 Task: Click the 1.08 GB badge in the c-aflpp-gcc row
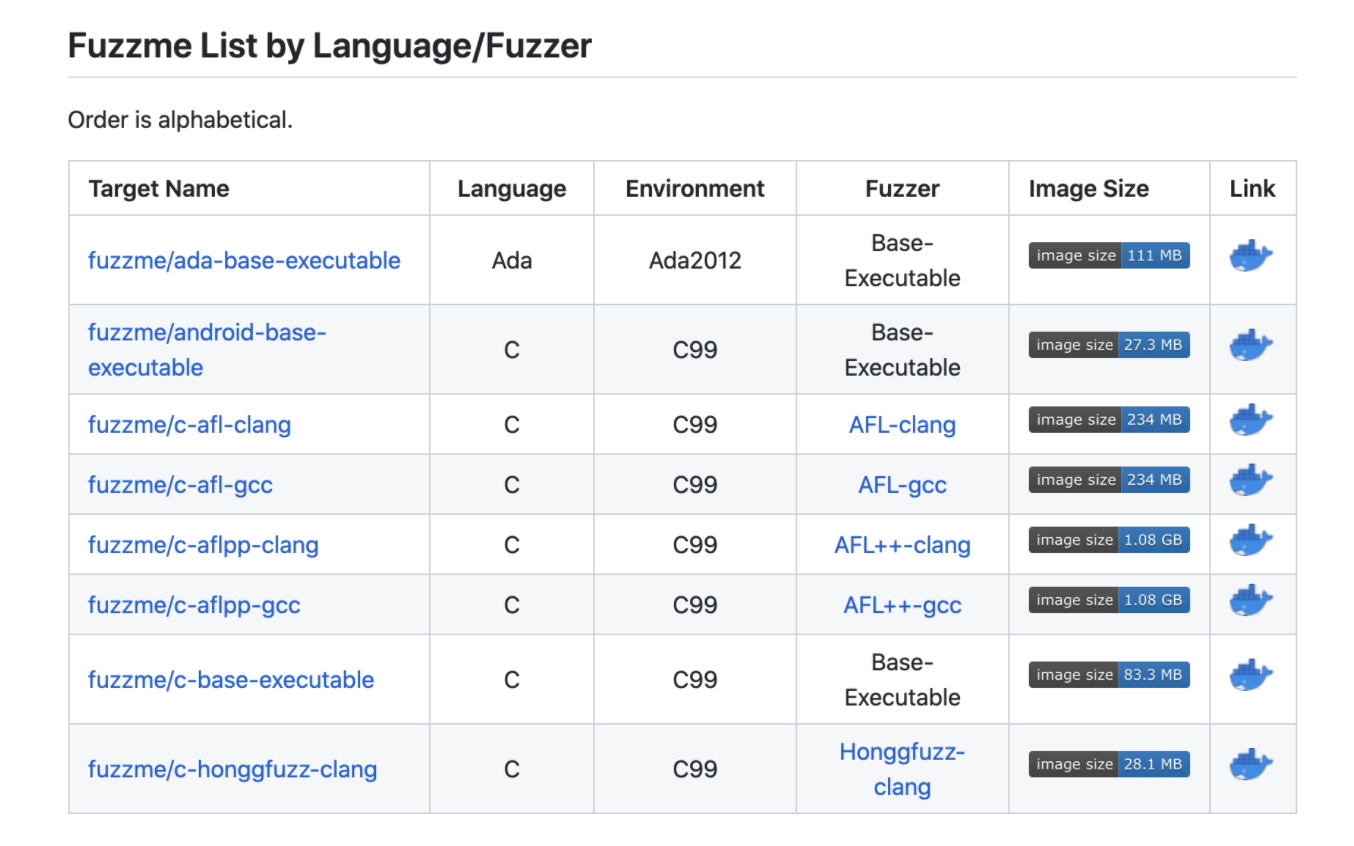1108,599
